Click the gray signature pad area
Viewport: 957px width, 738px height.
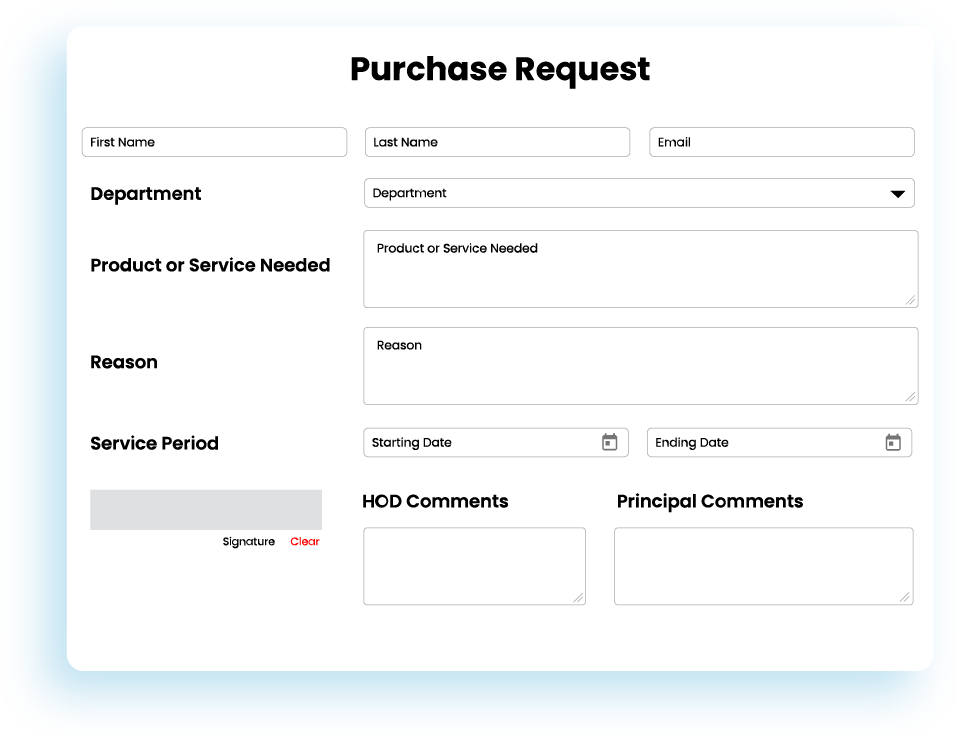[206, 509]
